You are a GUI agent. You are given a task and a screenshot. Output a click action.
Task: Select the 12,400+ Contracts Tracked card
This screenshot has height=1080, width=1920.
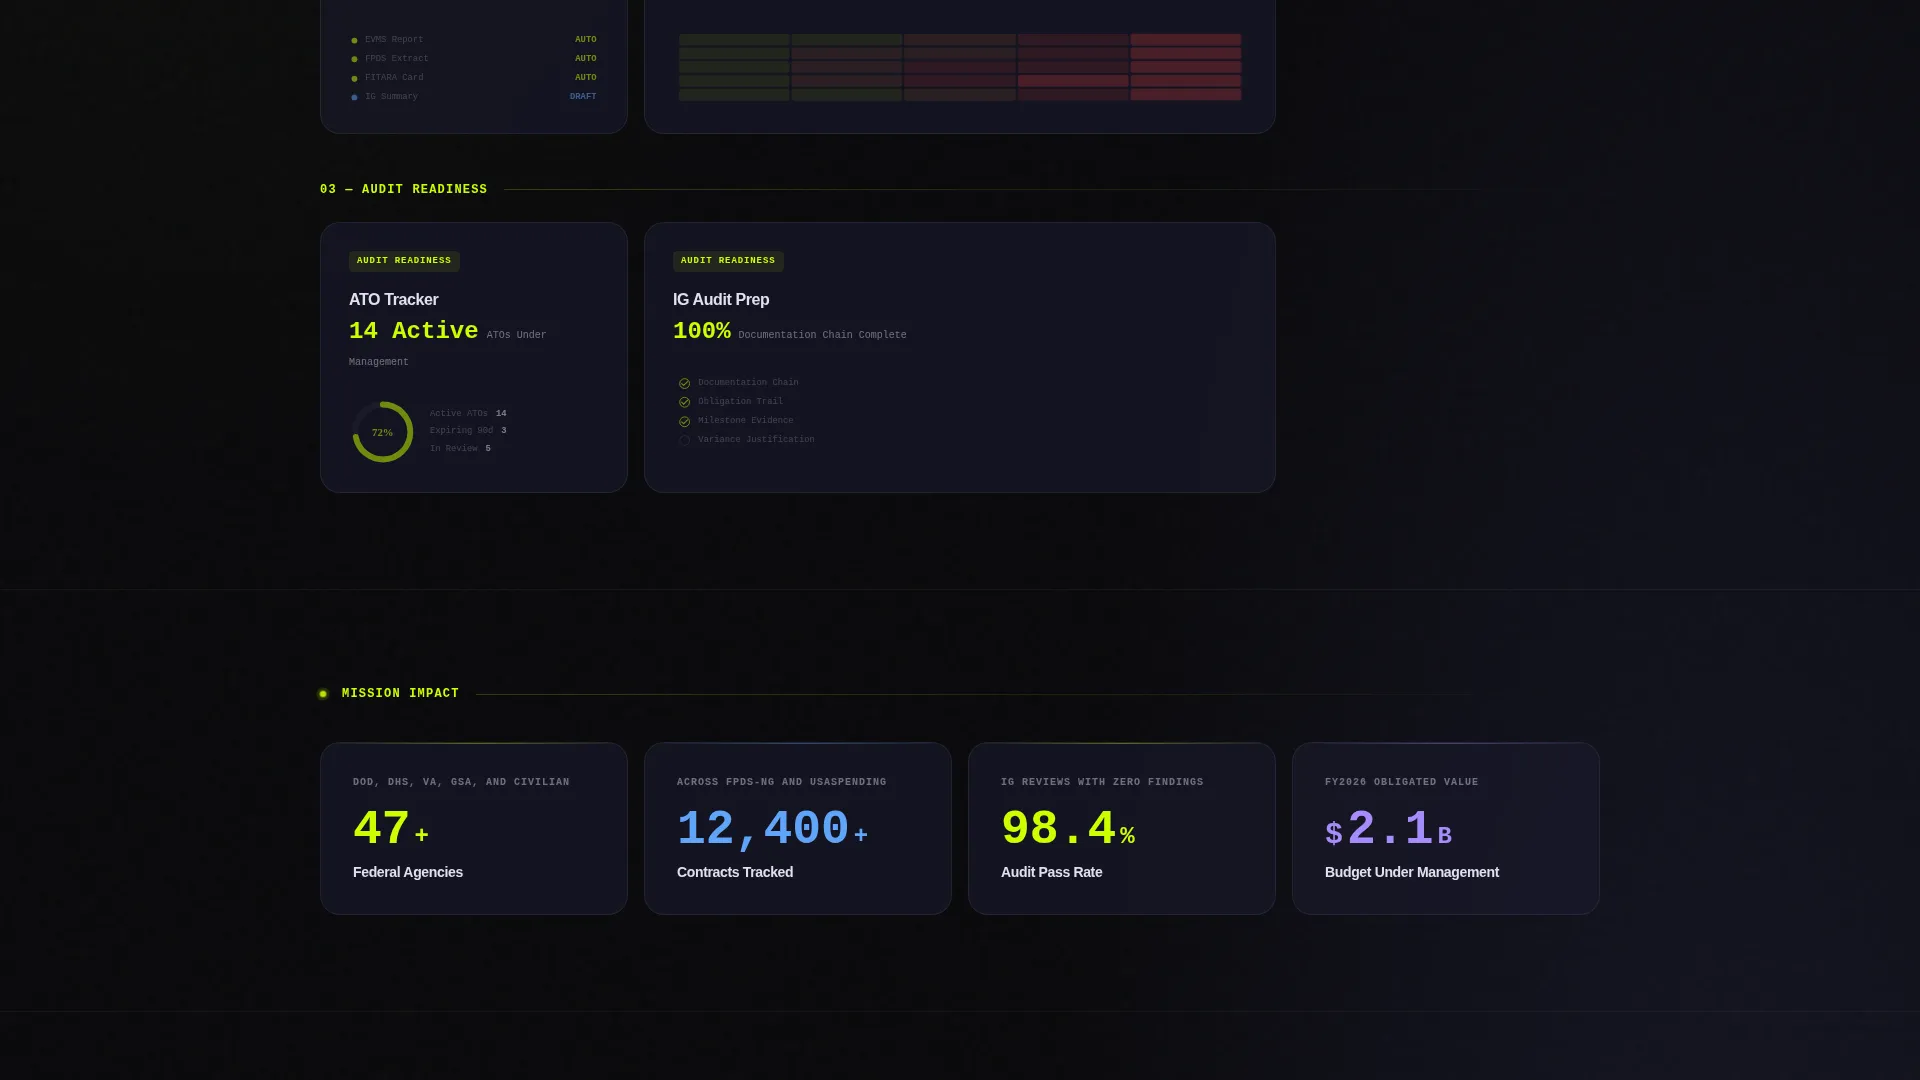coord(798,829)
